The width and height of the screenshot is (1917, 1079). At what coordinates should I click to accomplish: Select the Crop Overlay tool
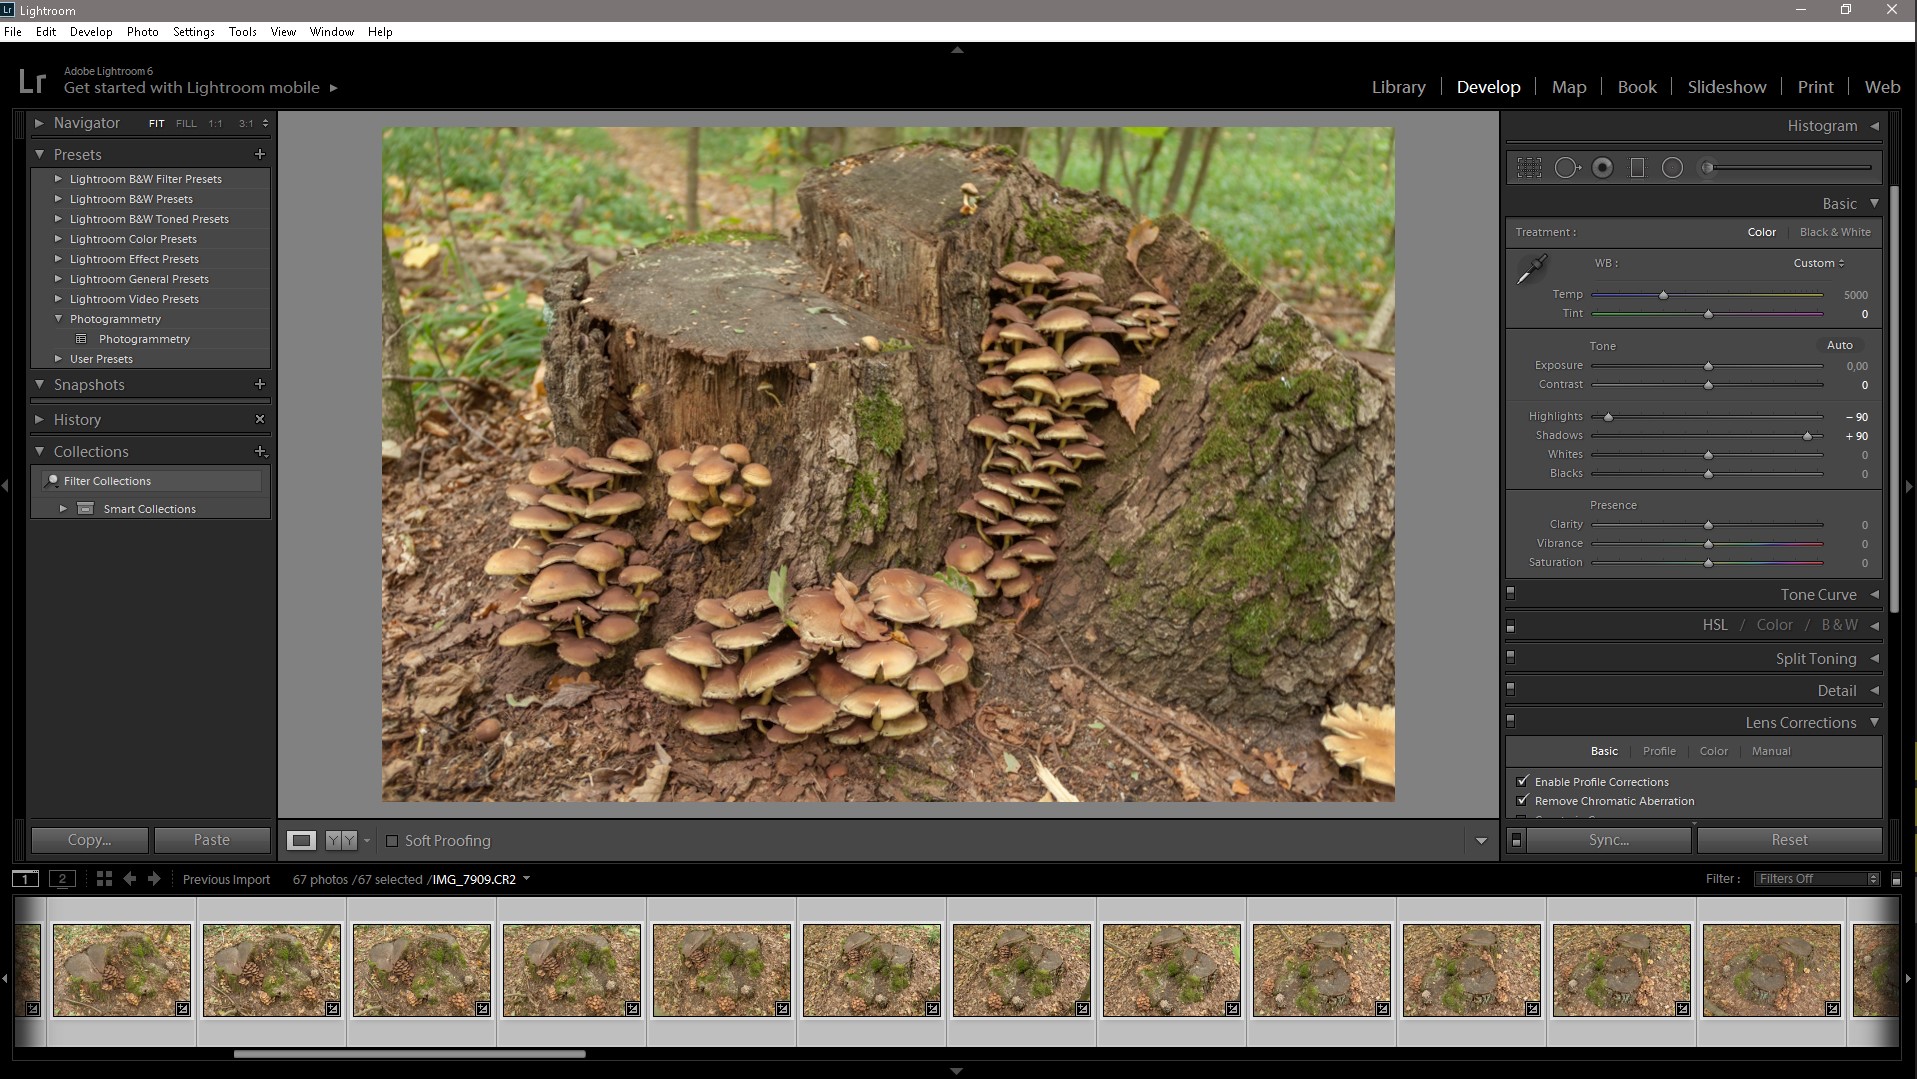click(1529, 168)
